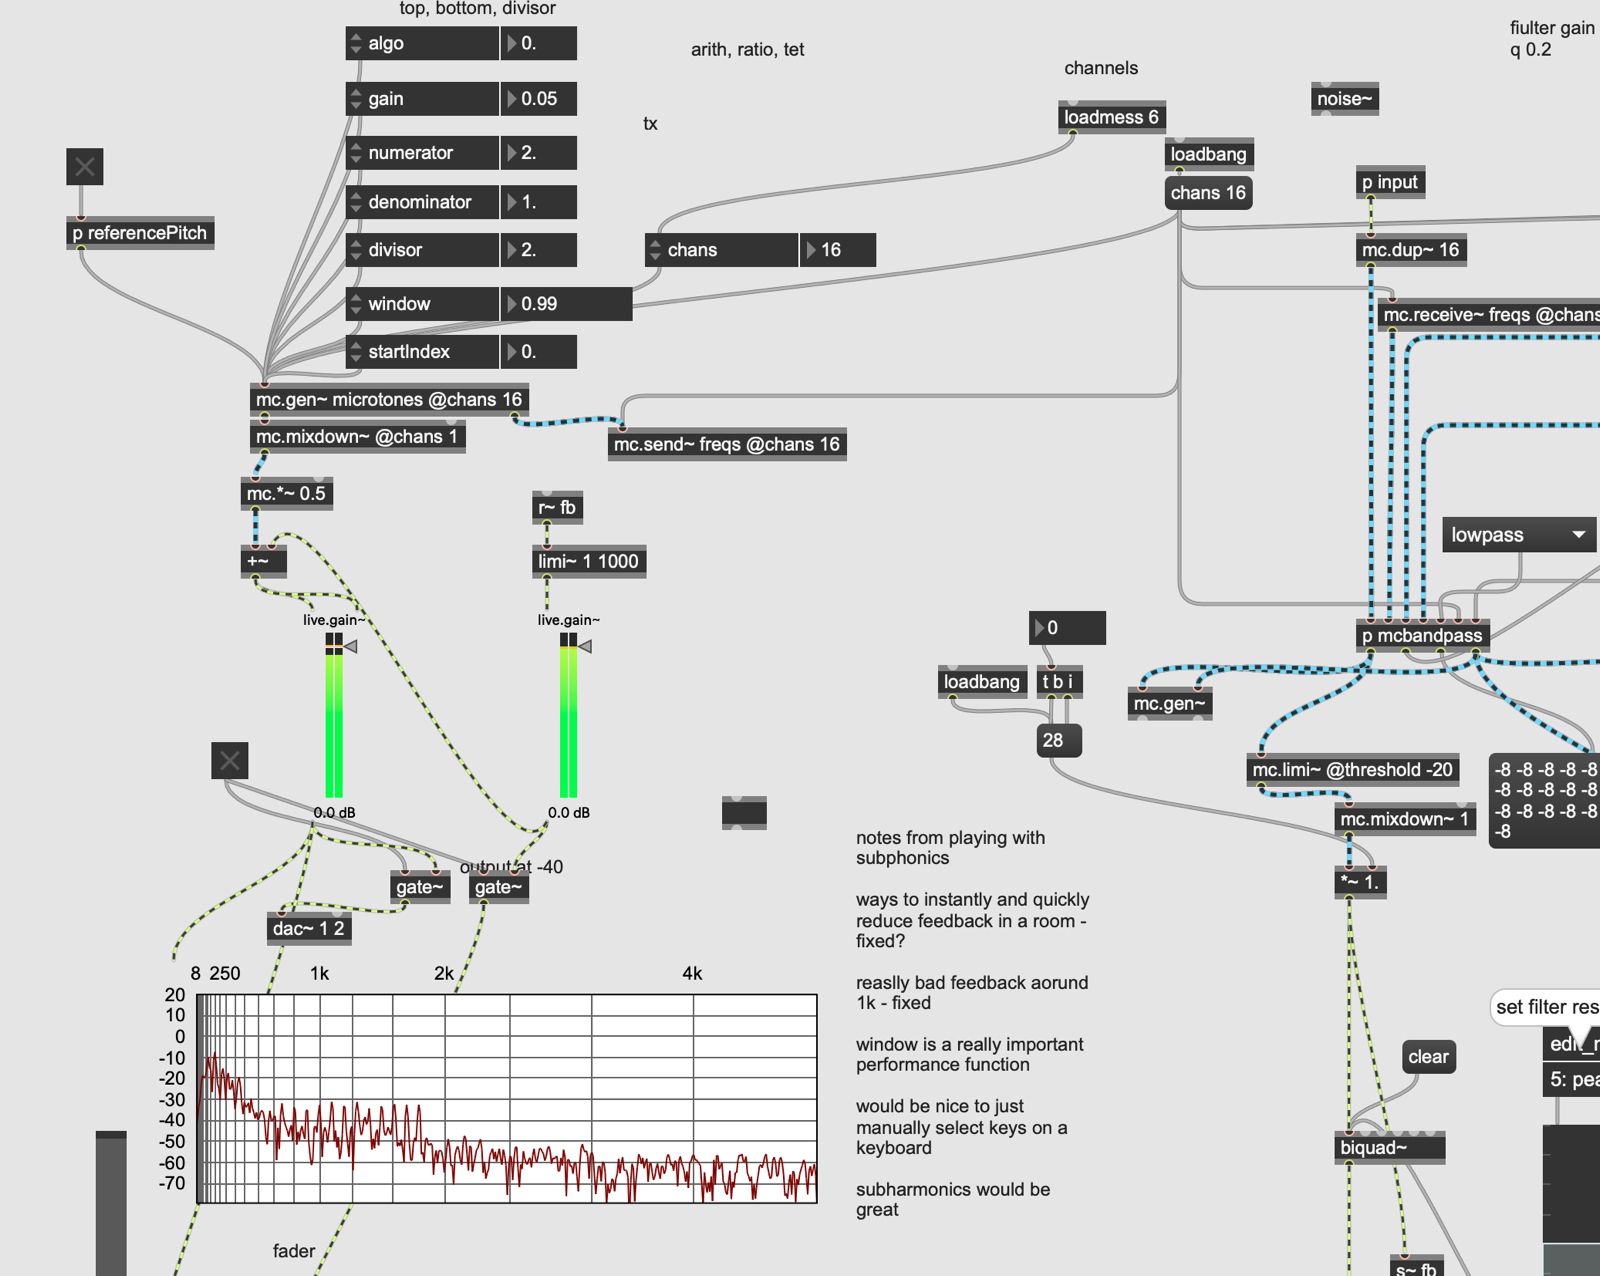Image resolution: width=1600 pixels, height=1276 pixels.
Task: Click the small dark message box near the gates
Action: coord(744,813)
